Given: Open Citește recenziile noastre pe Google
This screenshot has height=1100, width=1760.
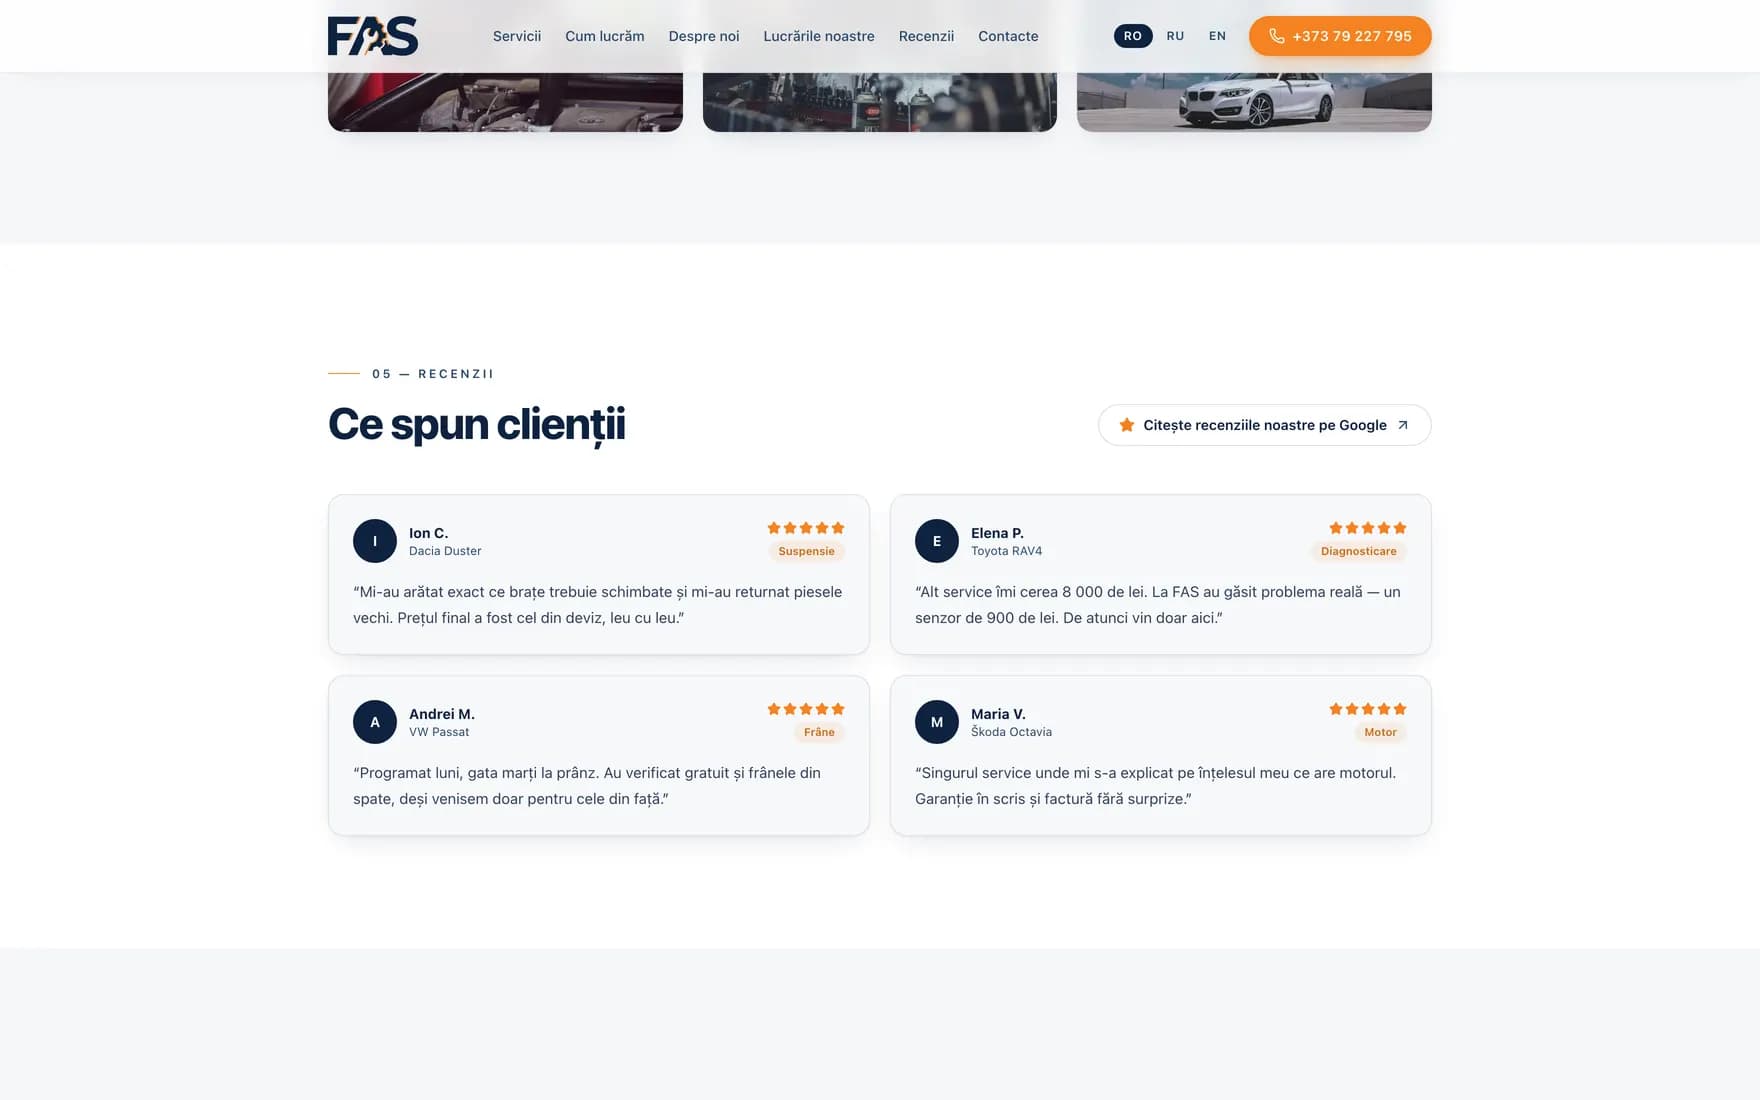Looking at the screenshot, I should pyautogui.click(x=1264, y=425).
